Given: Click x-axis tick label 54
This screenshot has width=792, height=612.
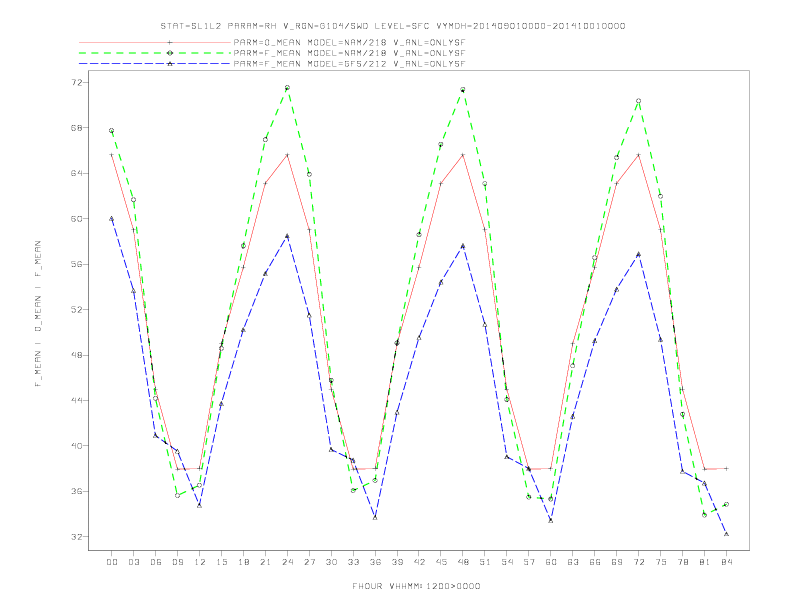Looking at the screenshot, I should [x=507, y=562].
